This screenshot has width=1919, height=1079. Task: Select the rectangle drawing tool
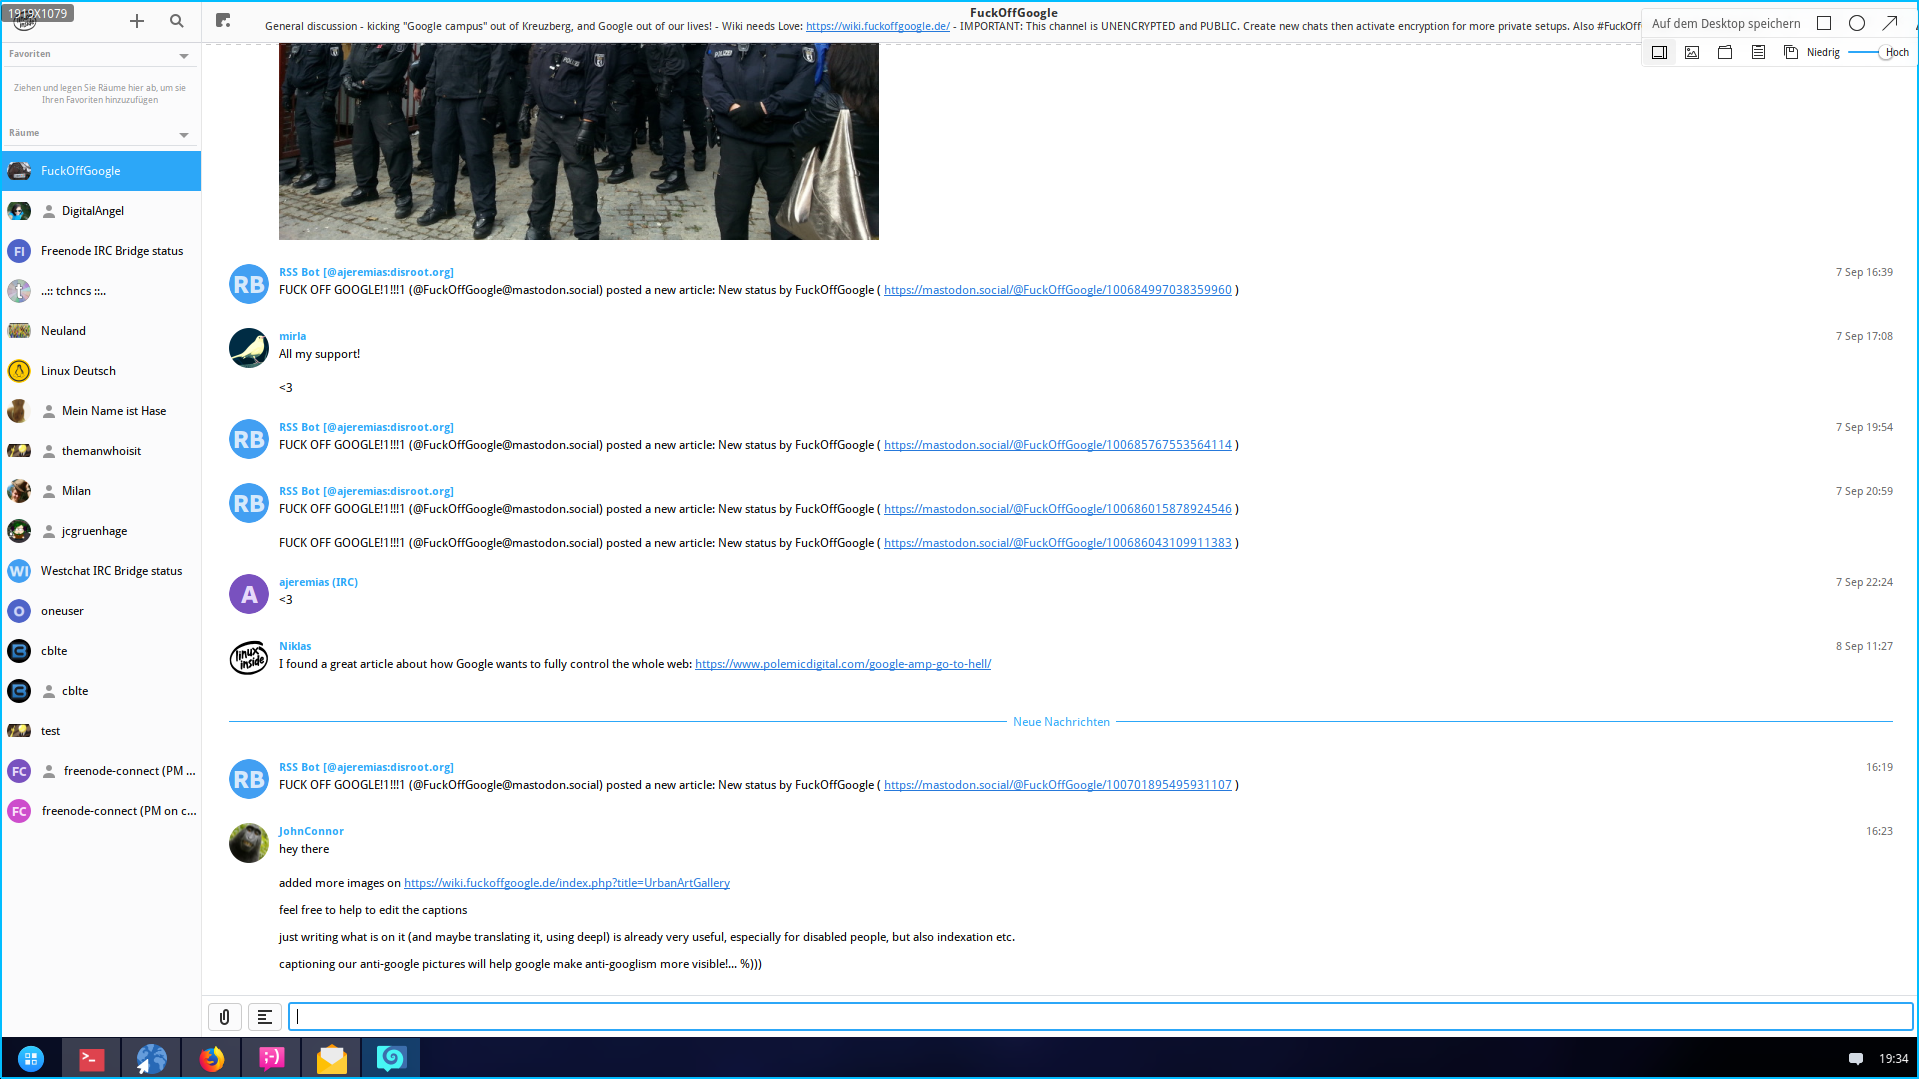tap(1824, 23)
